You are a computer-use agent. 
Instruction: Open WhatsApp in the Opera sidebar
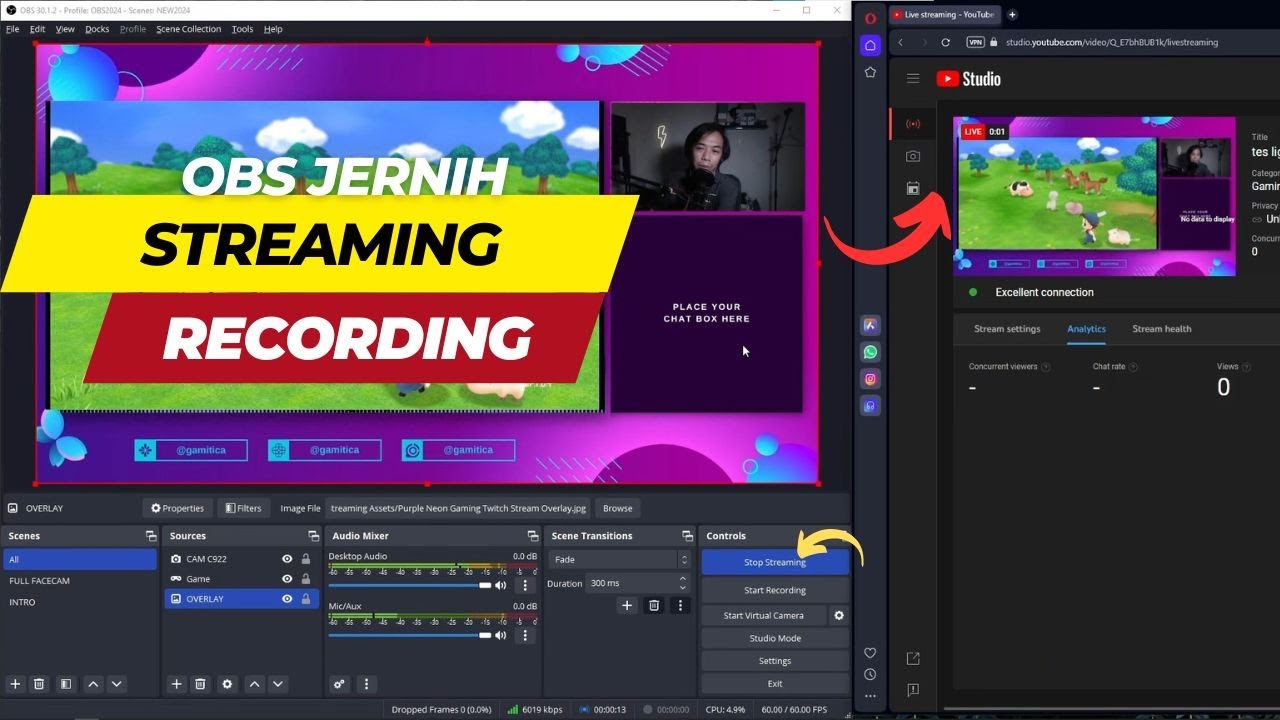[870, 352]
